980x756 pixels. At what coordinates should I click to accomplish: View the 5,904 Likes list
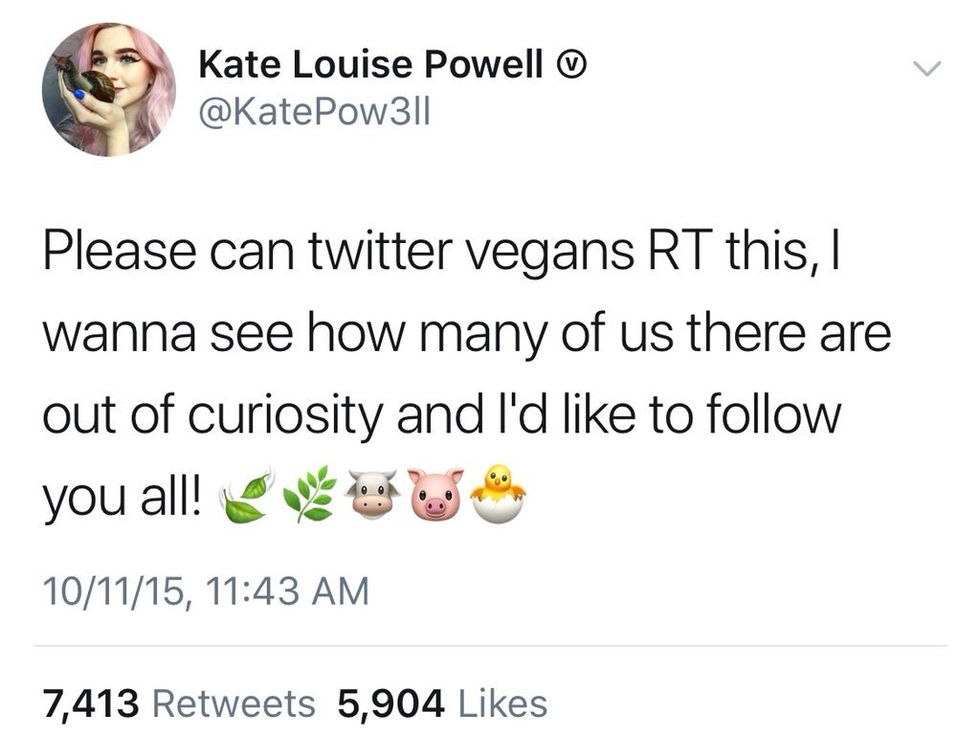(442, 703)
